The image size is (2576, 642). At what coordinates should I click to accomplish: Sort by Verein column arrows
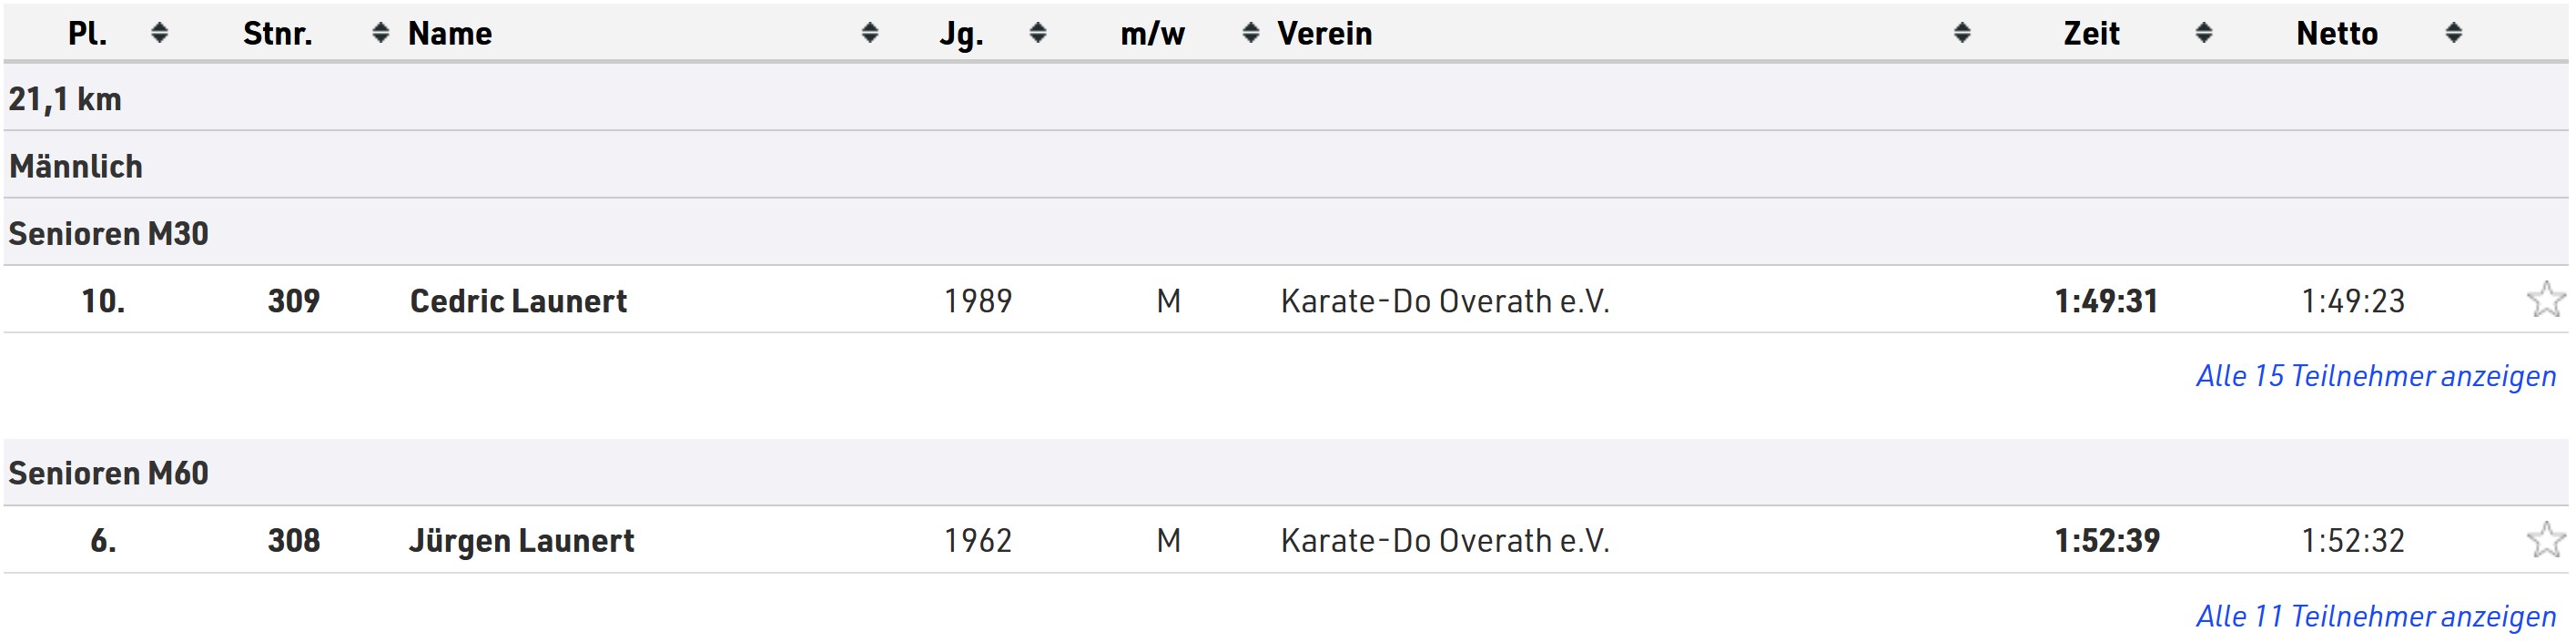click(1962, 33)
